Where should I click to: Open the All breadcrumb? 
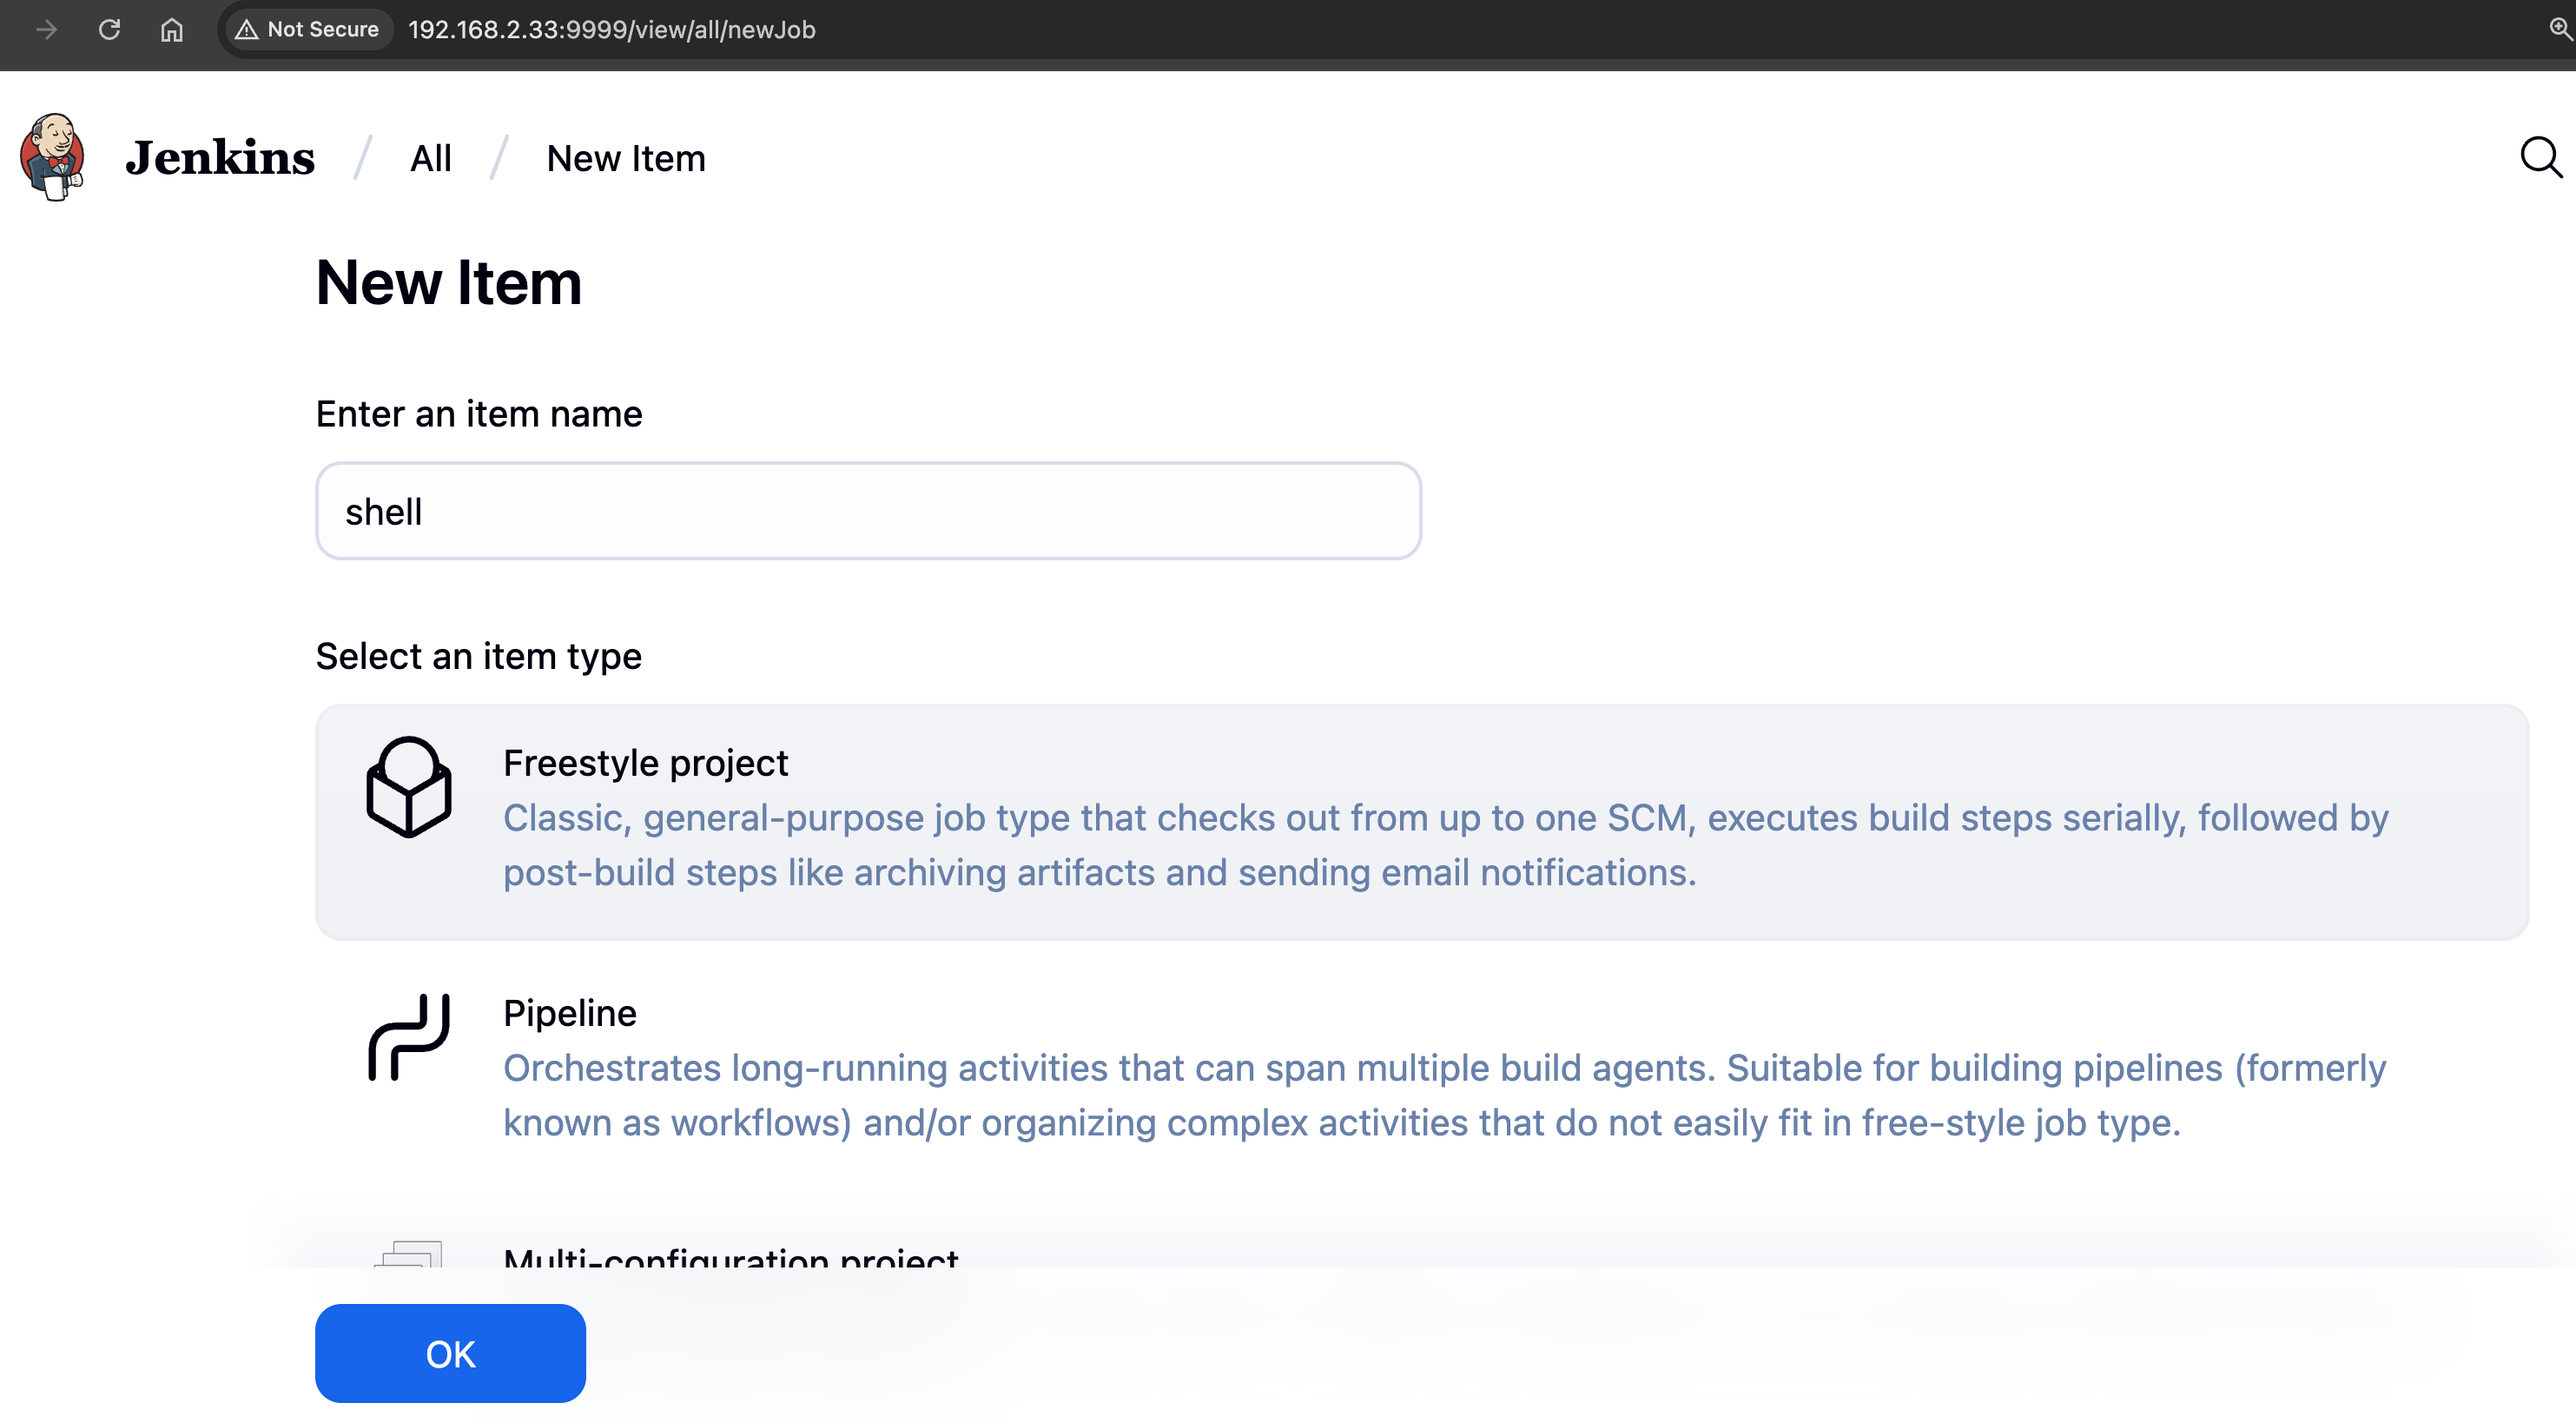pos(430,158)
